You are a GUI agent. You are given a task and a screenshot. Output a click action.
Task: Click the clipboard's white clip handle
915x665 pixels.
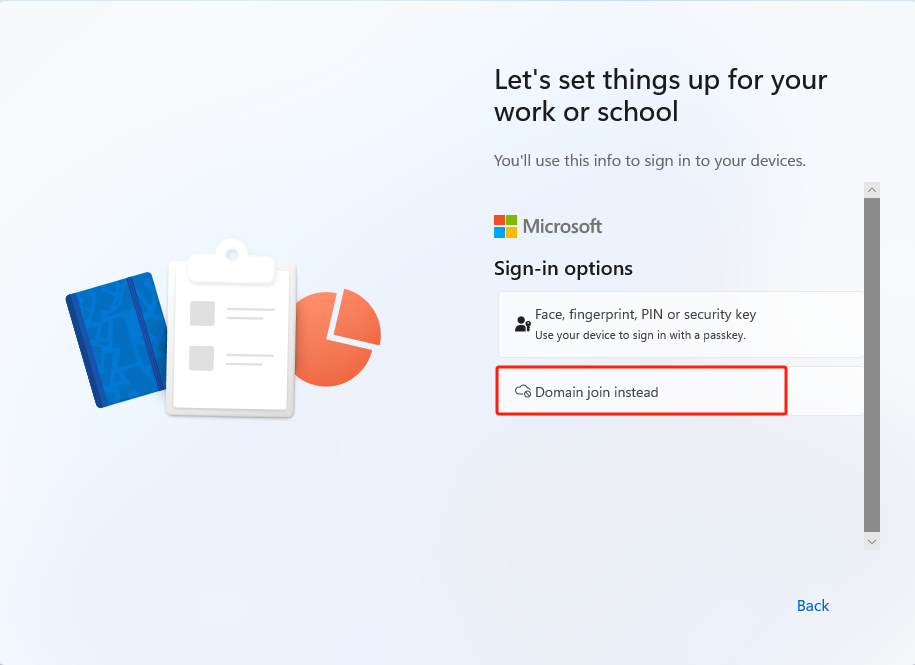point(232,261)
